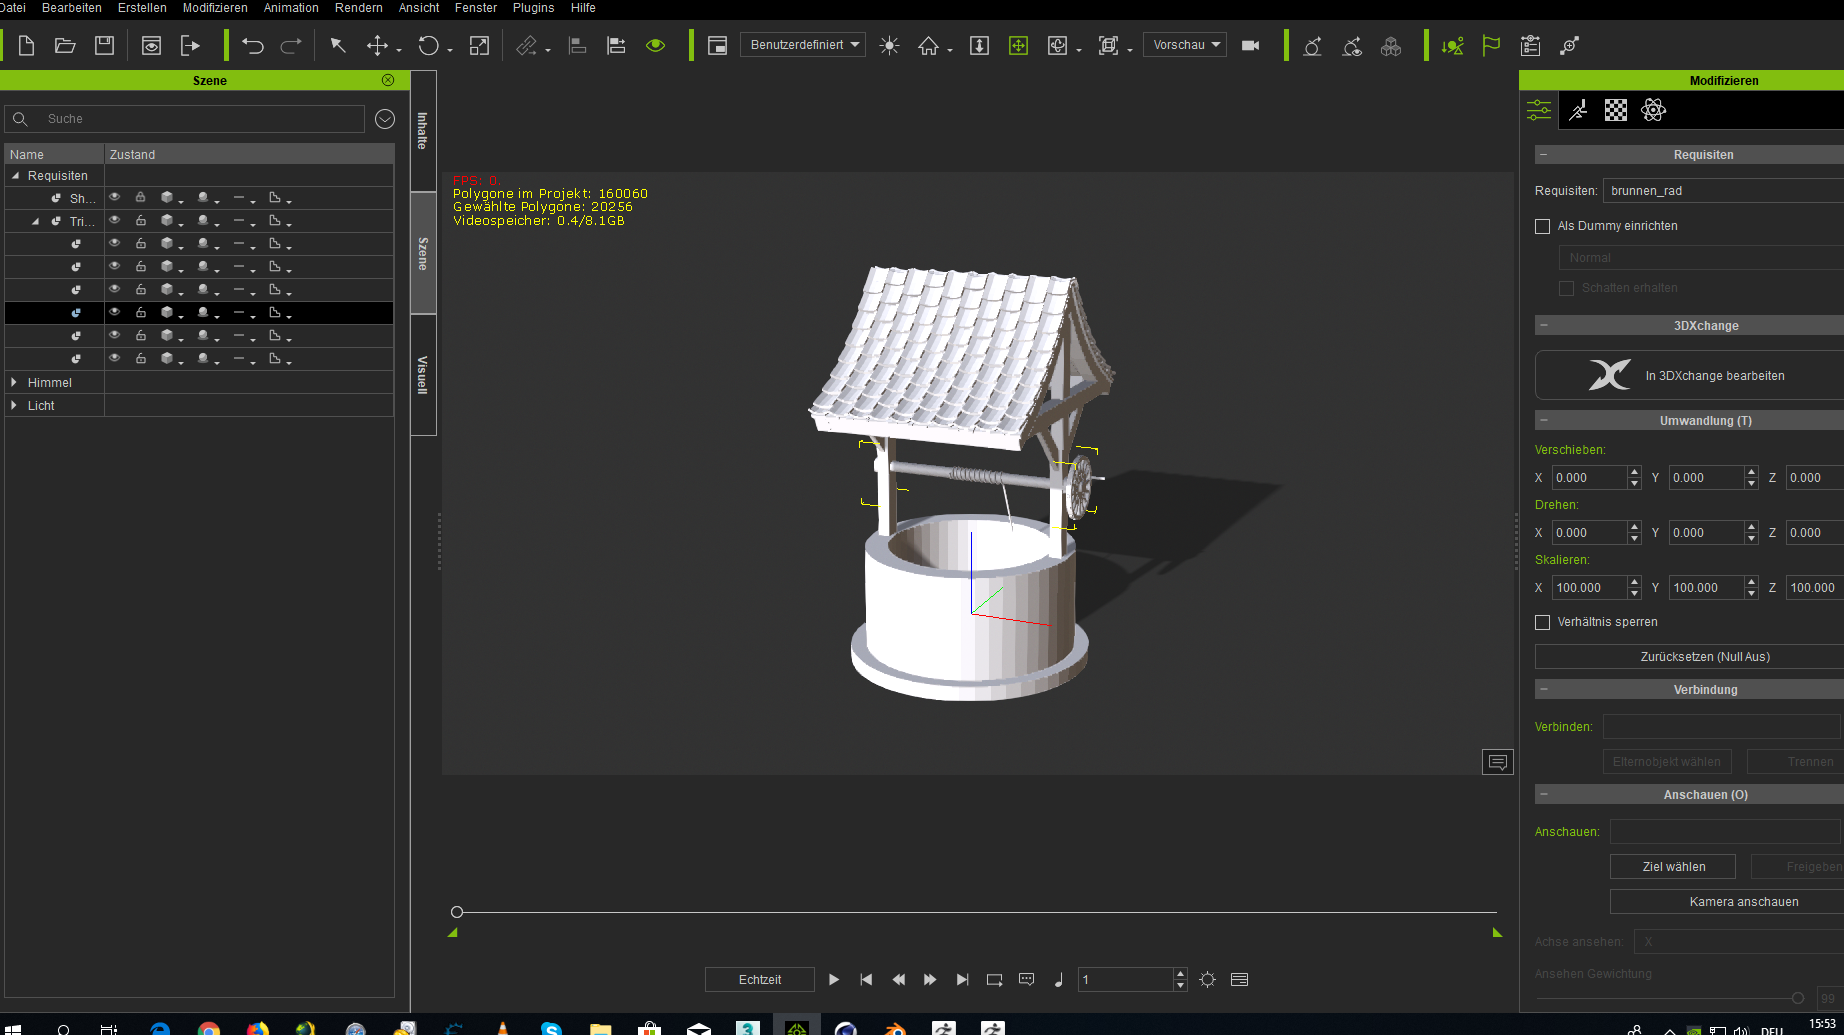Collapse the Umwandlung (T) section
This screenshot has width=1844, height=1035.
tap(1544, 421)
